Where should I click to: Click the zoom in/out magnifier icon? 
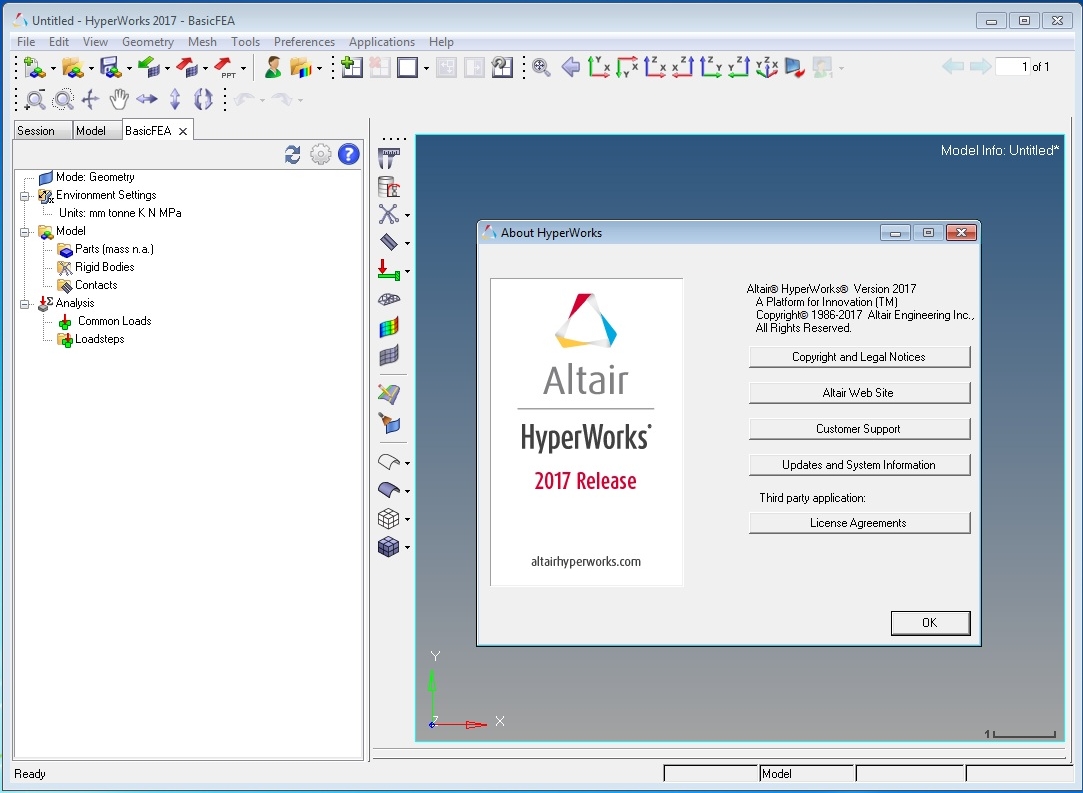[35, 99]
